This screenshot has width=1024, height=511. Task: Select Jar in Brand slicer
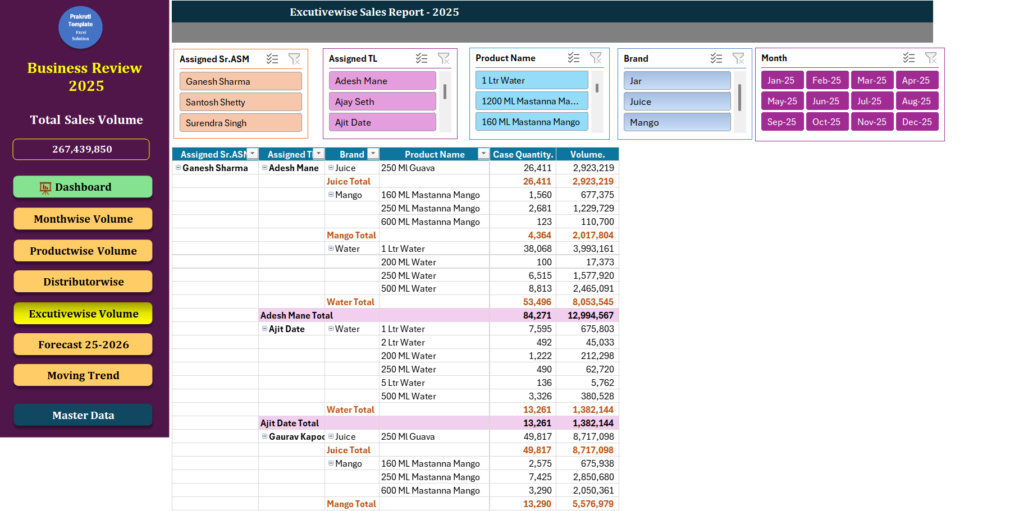(x=677, y=81)
